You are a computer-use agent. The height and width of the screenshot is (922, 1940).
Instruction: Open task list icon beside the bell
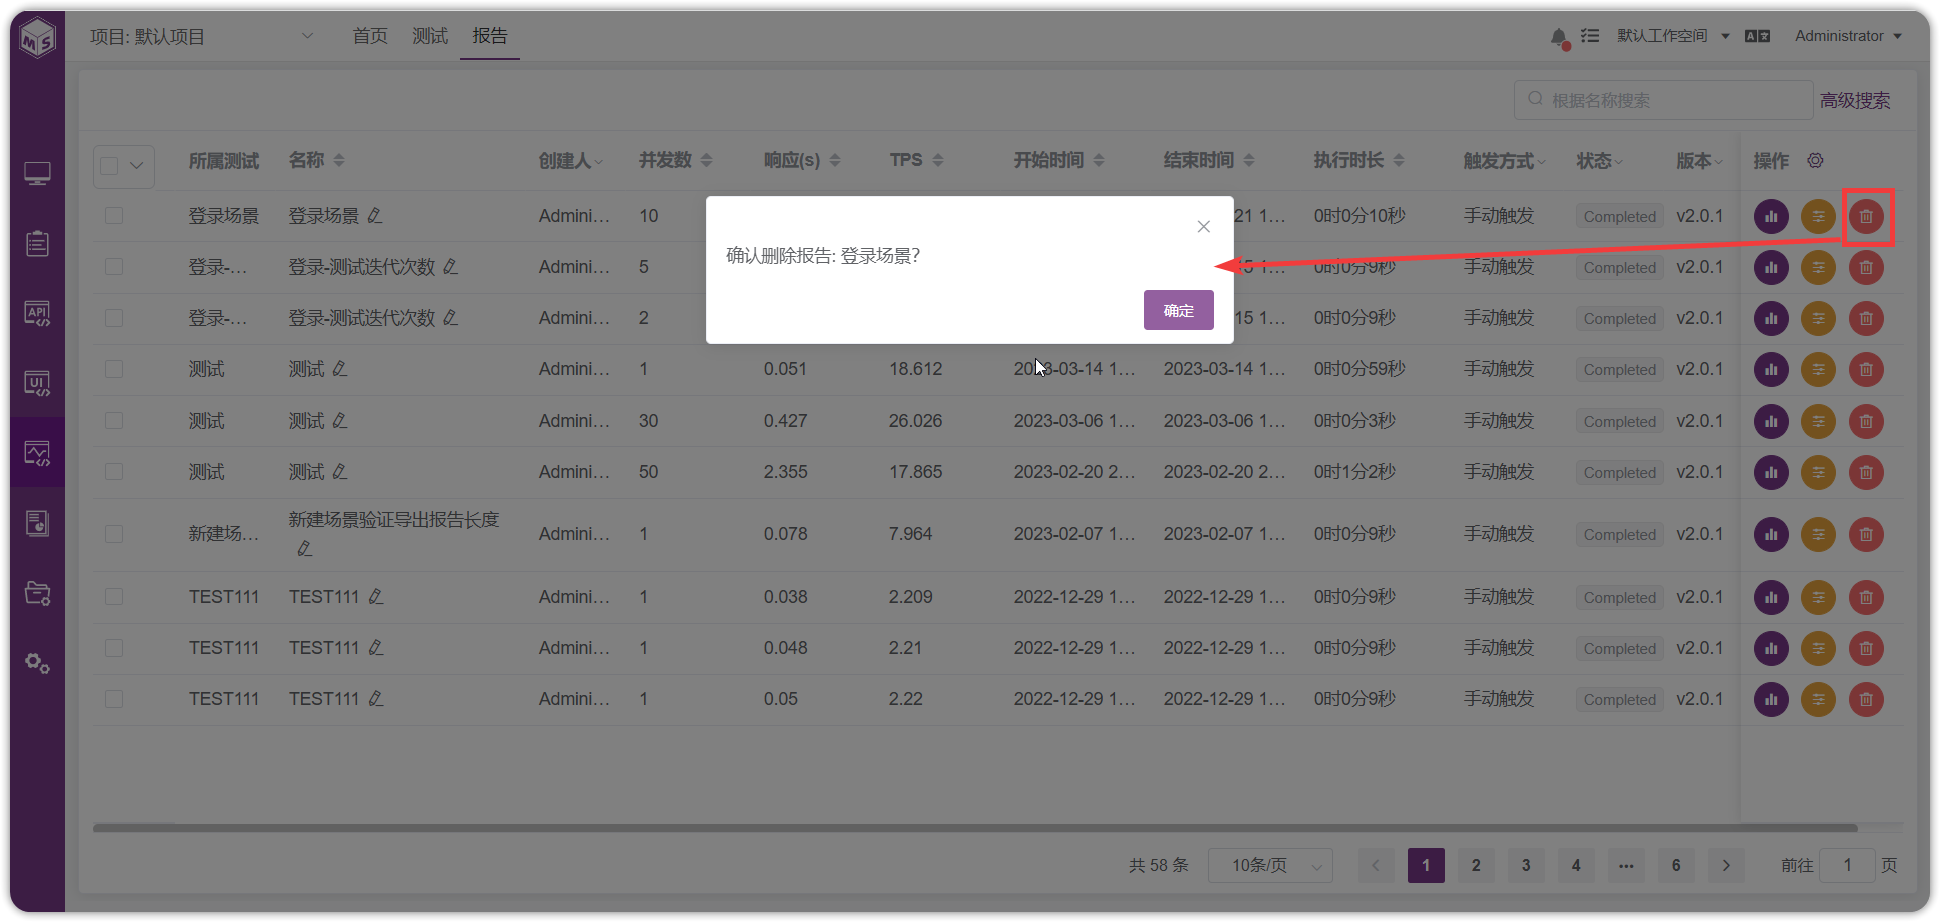(1590, 36)
